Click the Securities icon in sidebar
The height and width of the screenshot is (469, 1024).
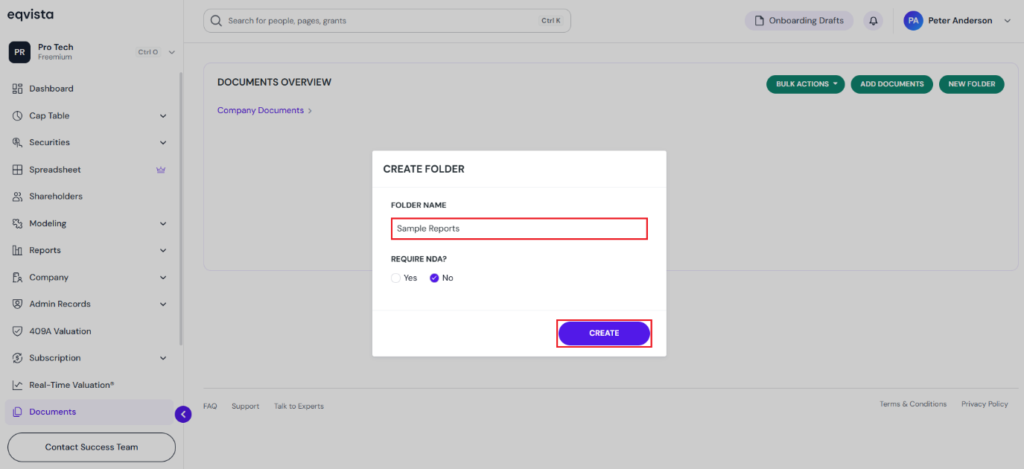tap(18, 142)
